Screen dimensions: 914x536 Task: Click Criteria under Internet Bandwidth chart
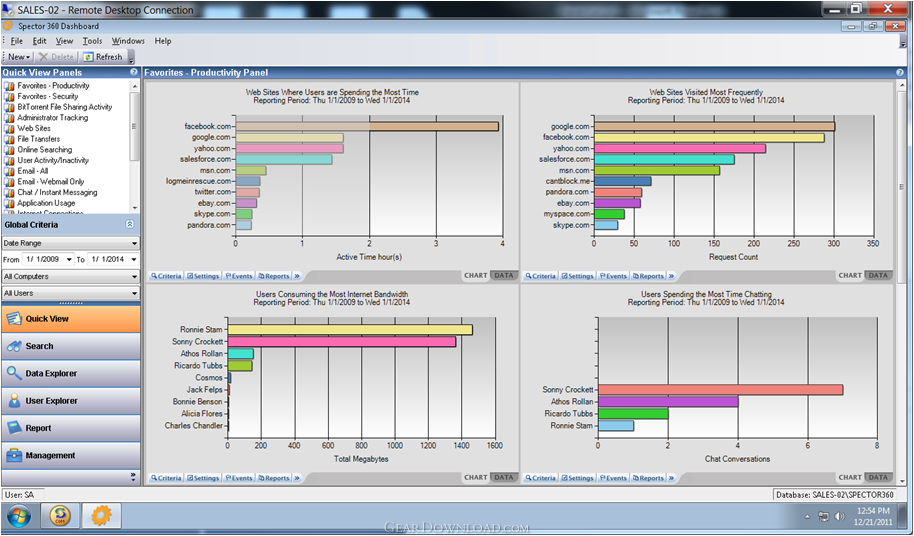pos(166,478)
